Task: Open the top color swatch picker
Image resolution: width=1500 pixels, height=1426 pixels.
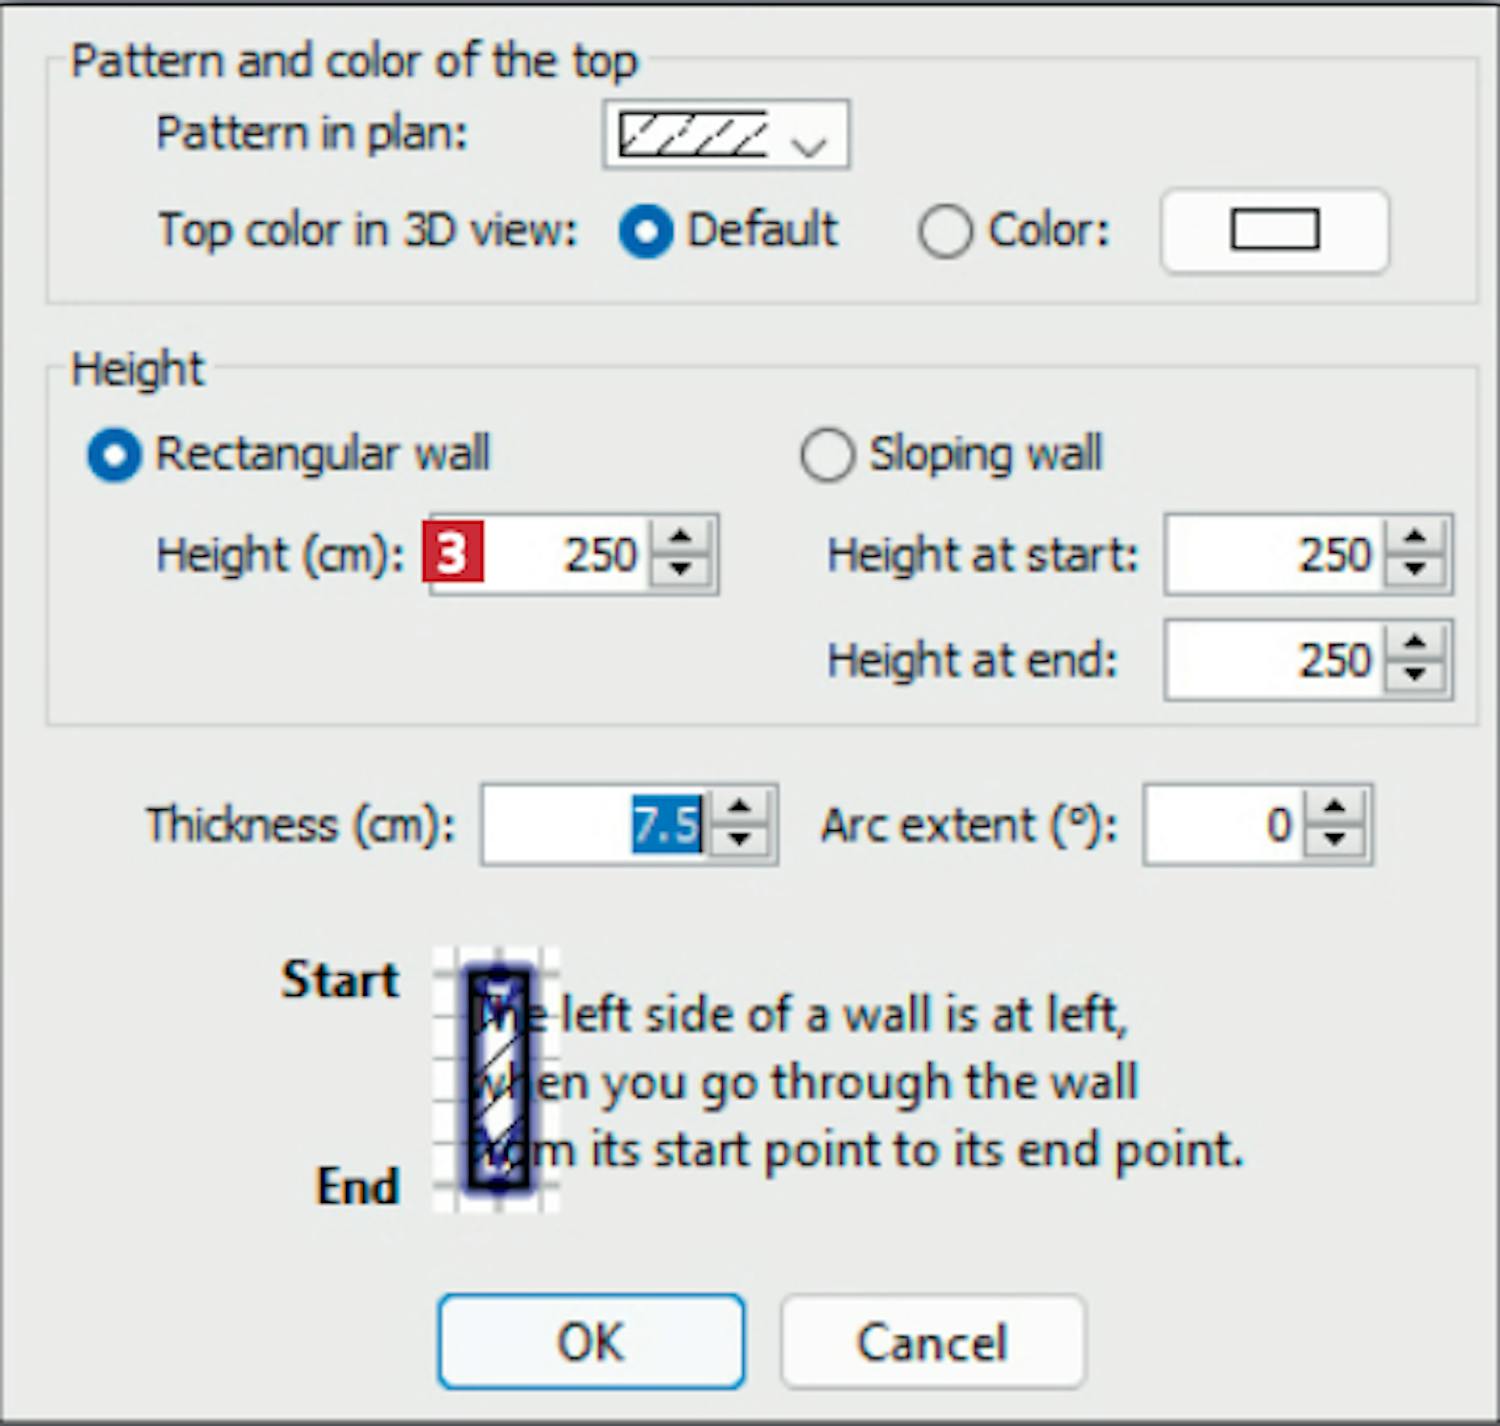Action: 1274,231
